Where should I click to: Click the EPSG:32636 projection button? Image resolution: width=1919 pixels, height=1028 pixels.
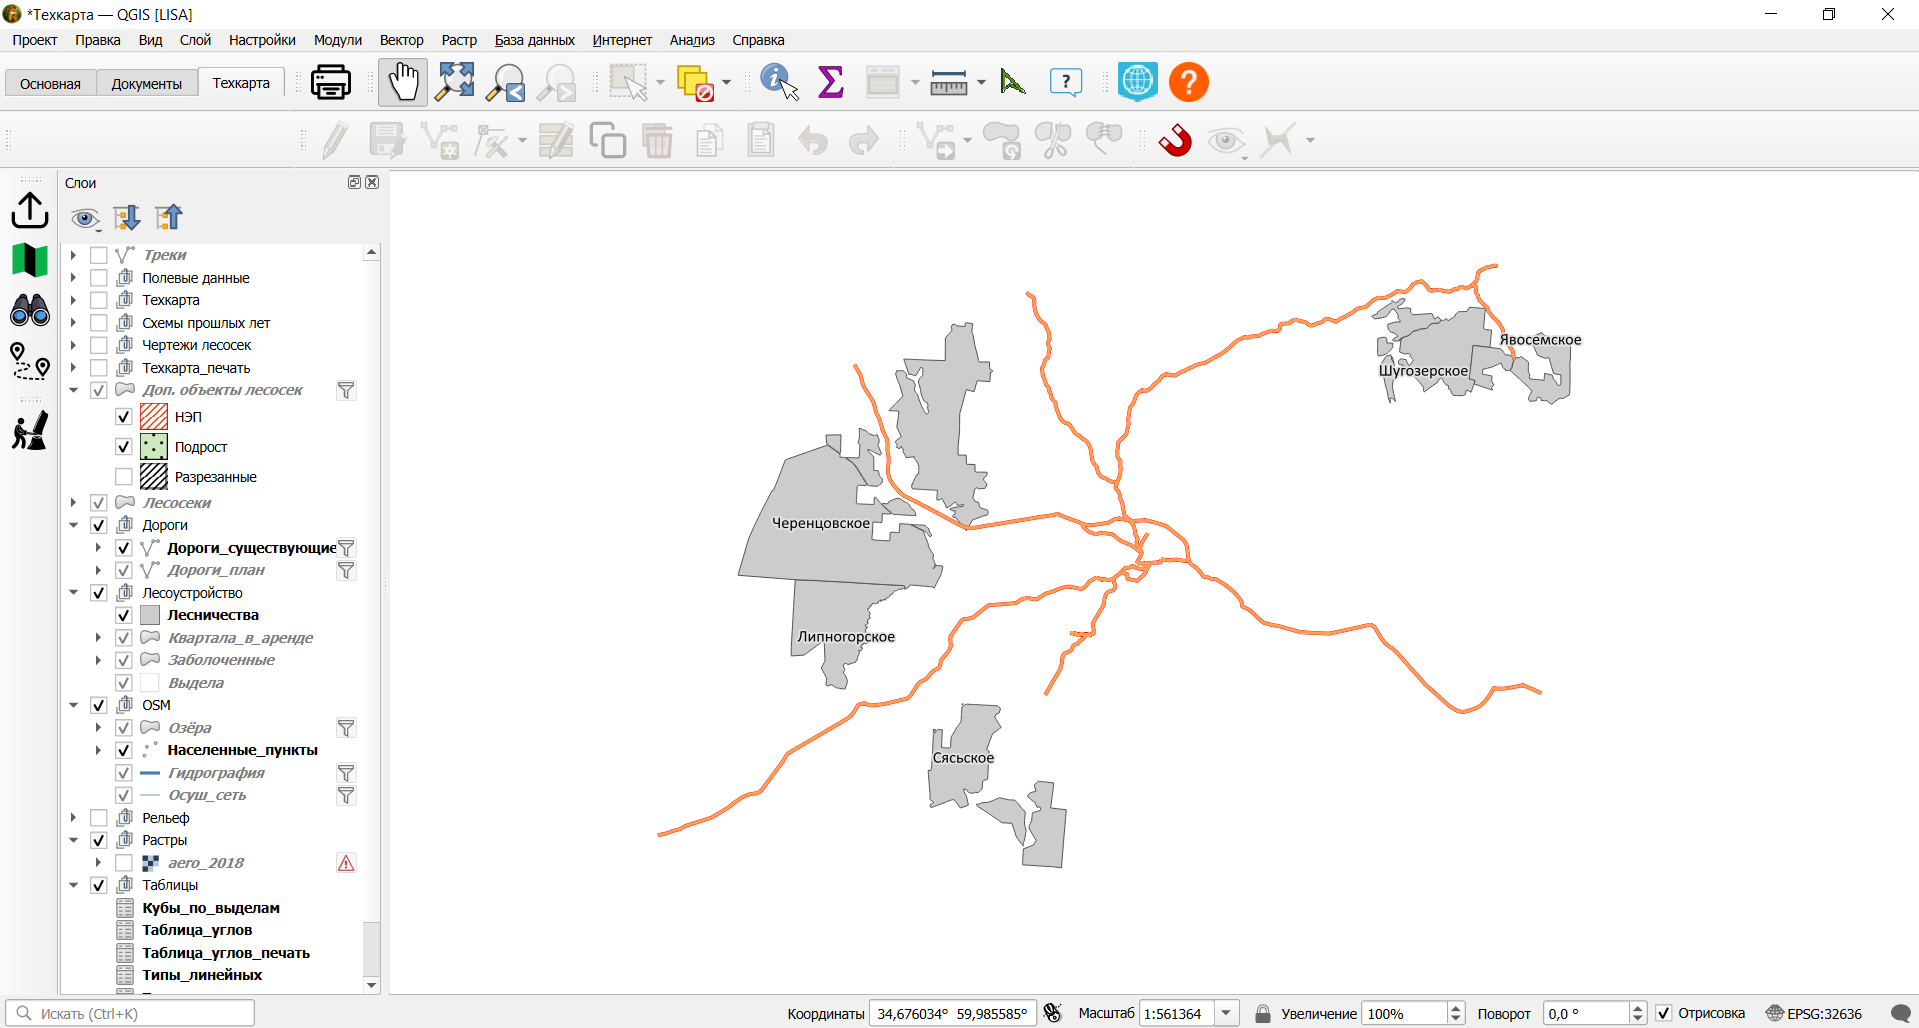pos(1814,1013)
